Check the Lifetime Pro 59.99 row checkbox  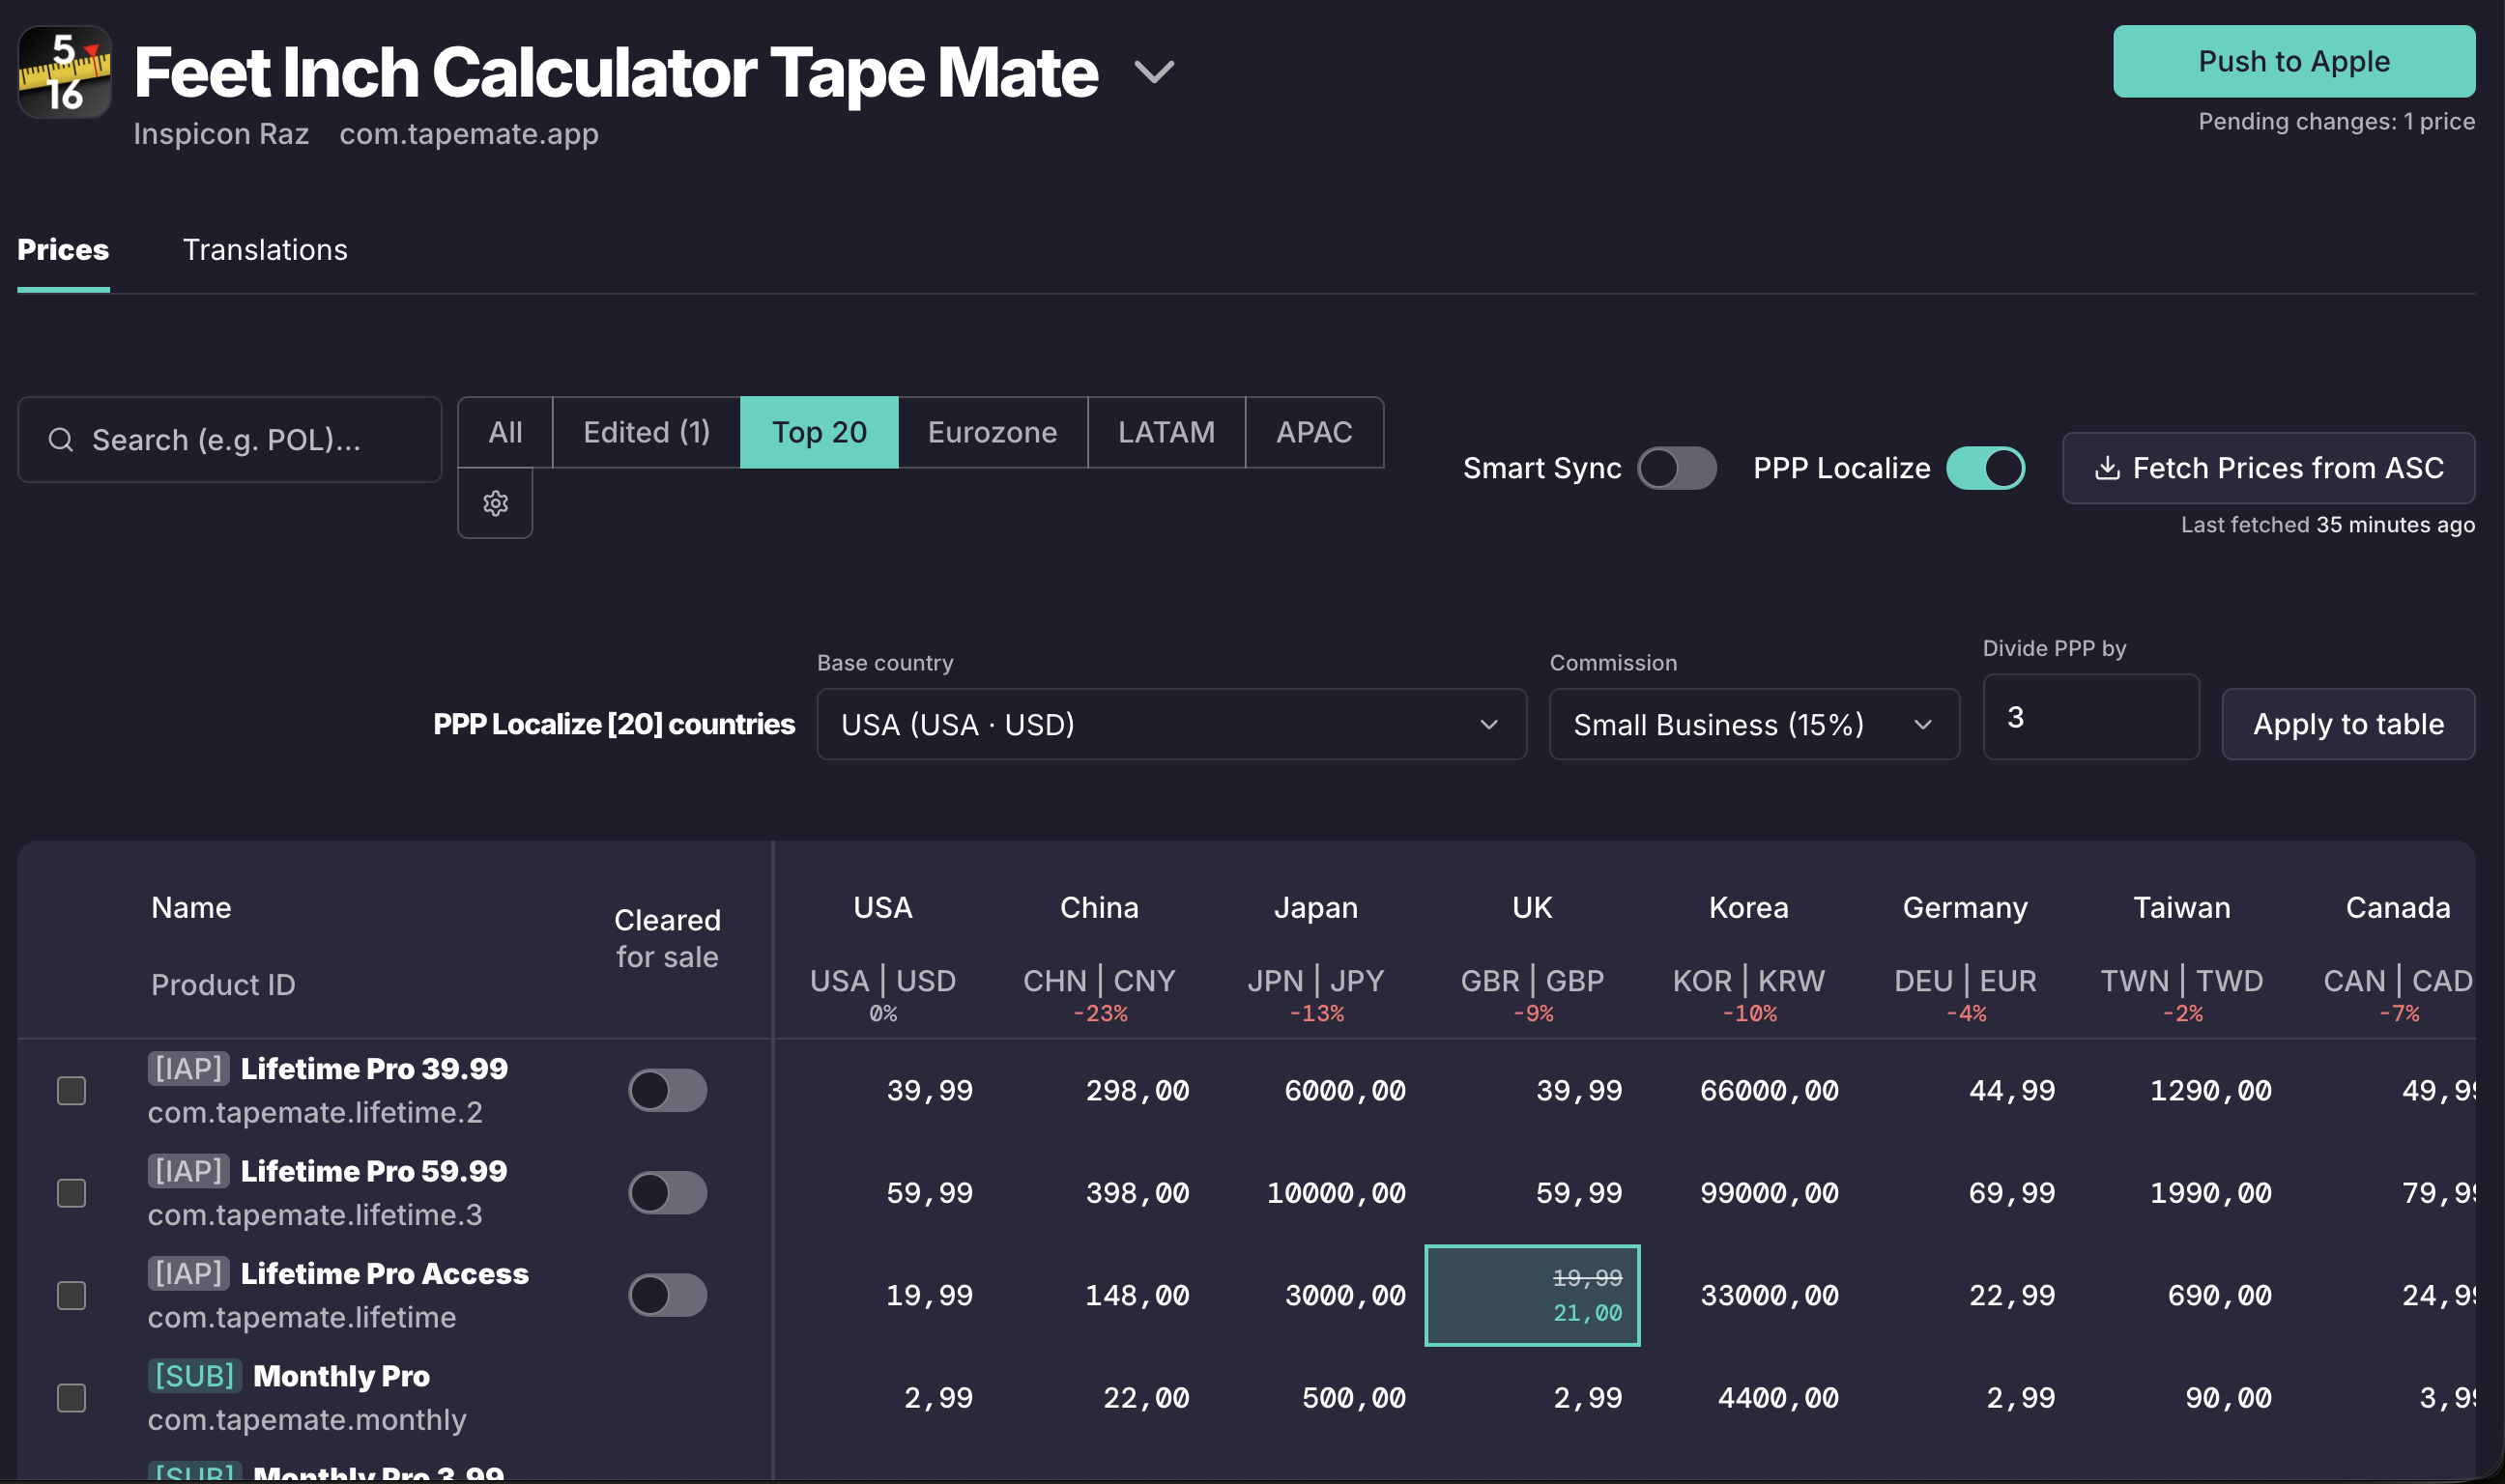[71, 1193]
